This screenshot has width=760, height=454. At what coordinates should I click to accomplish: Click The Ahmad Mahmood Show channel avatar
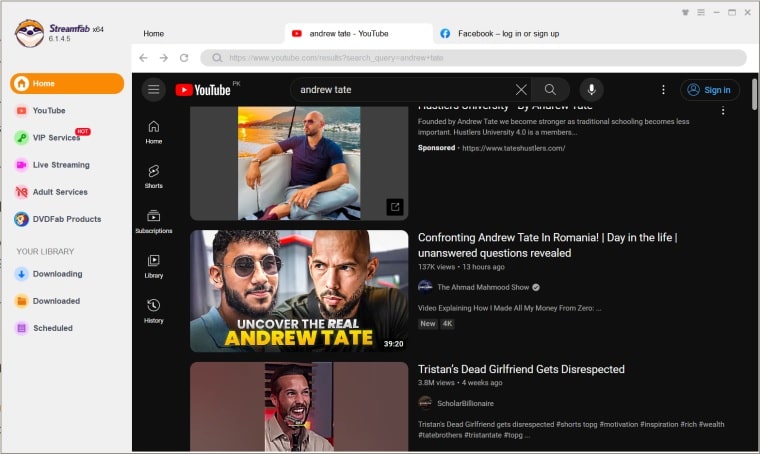[x=425, y=287]
